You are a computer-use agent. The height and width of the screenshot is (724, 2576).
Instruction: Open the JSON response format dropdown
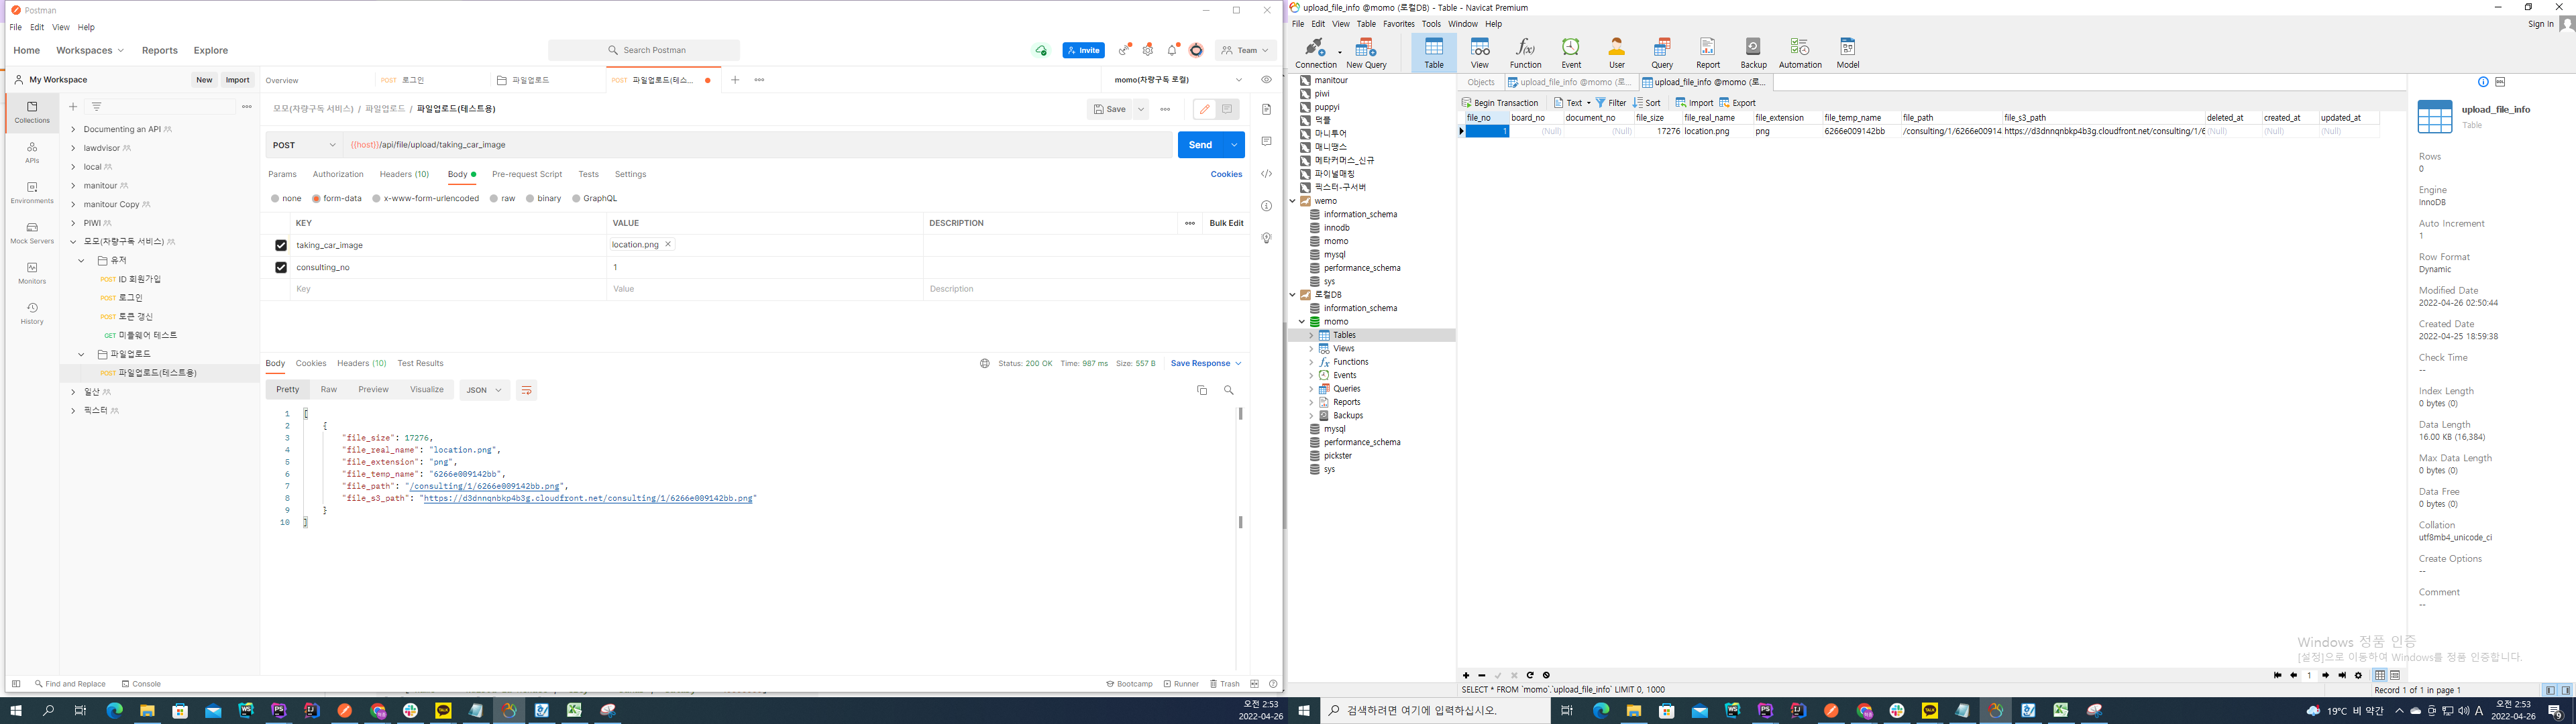484,390
